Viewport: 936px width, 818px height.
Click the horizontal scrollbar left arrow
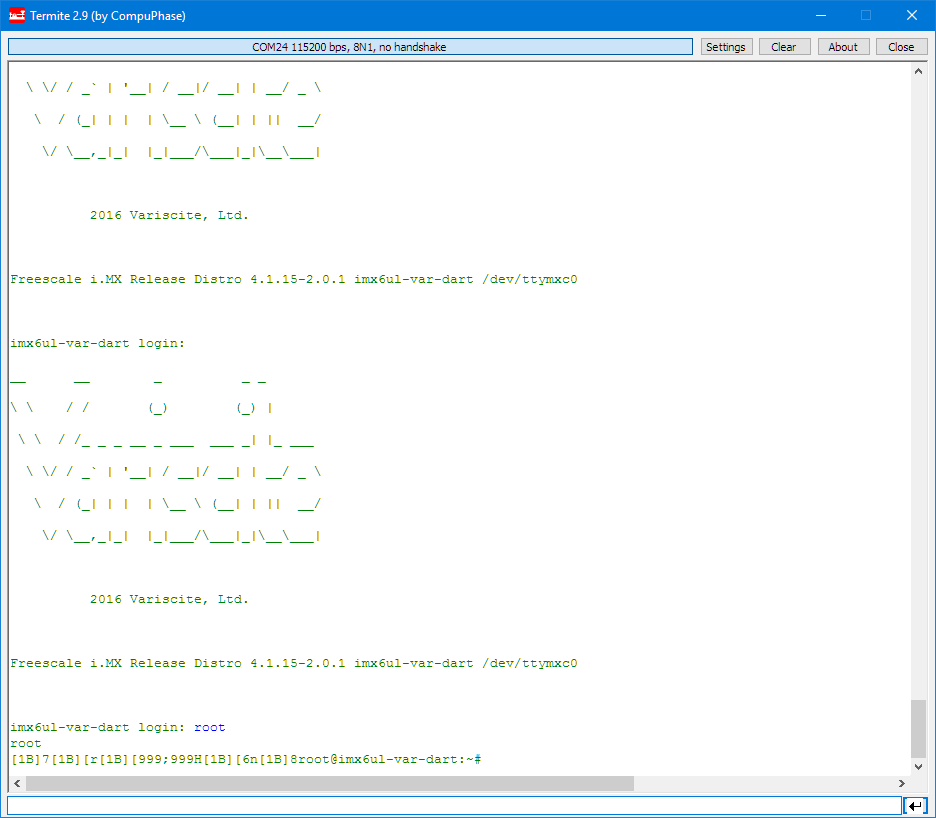(x=17, y=783)
